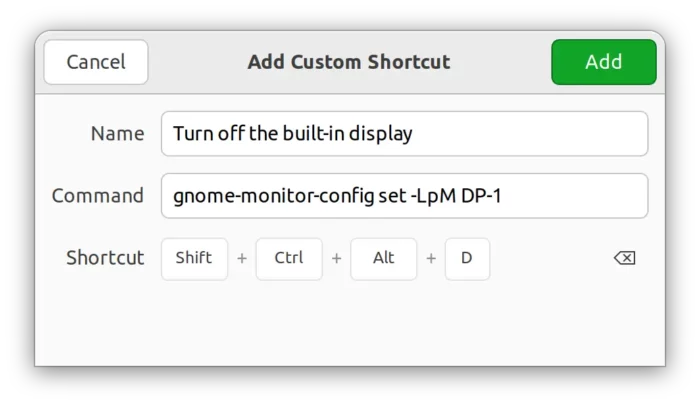The width and height of the screenshot is (700, 405).
Task: Click the Add Custom Shortcut title
Action: [349, 62]
